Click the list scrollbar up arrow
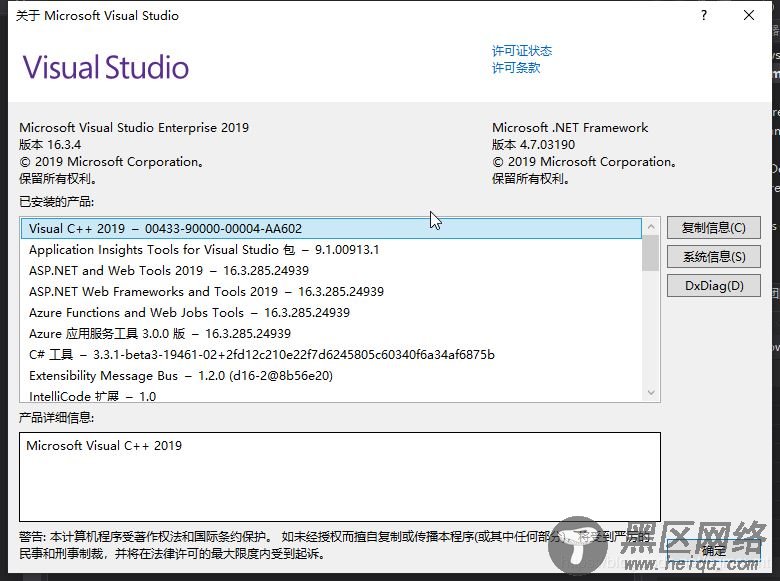The image size is (780, 581). (651, 227)
